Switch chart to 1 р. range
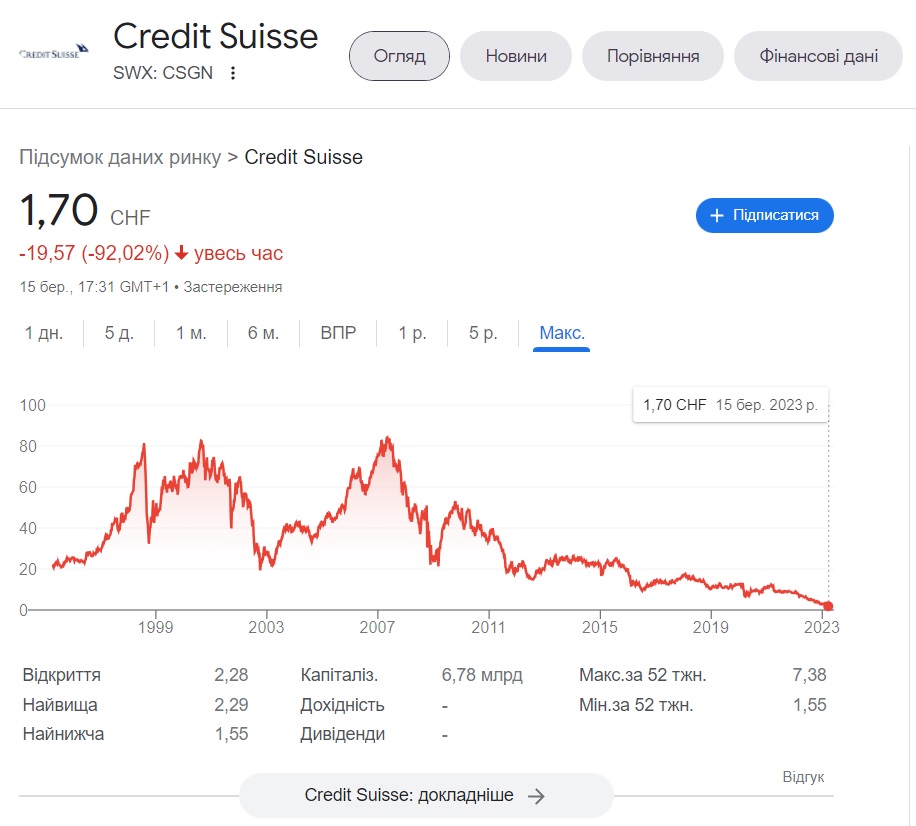 tap(412, 333)
